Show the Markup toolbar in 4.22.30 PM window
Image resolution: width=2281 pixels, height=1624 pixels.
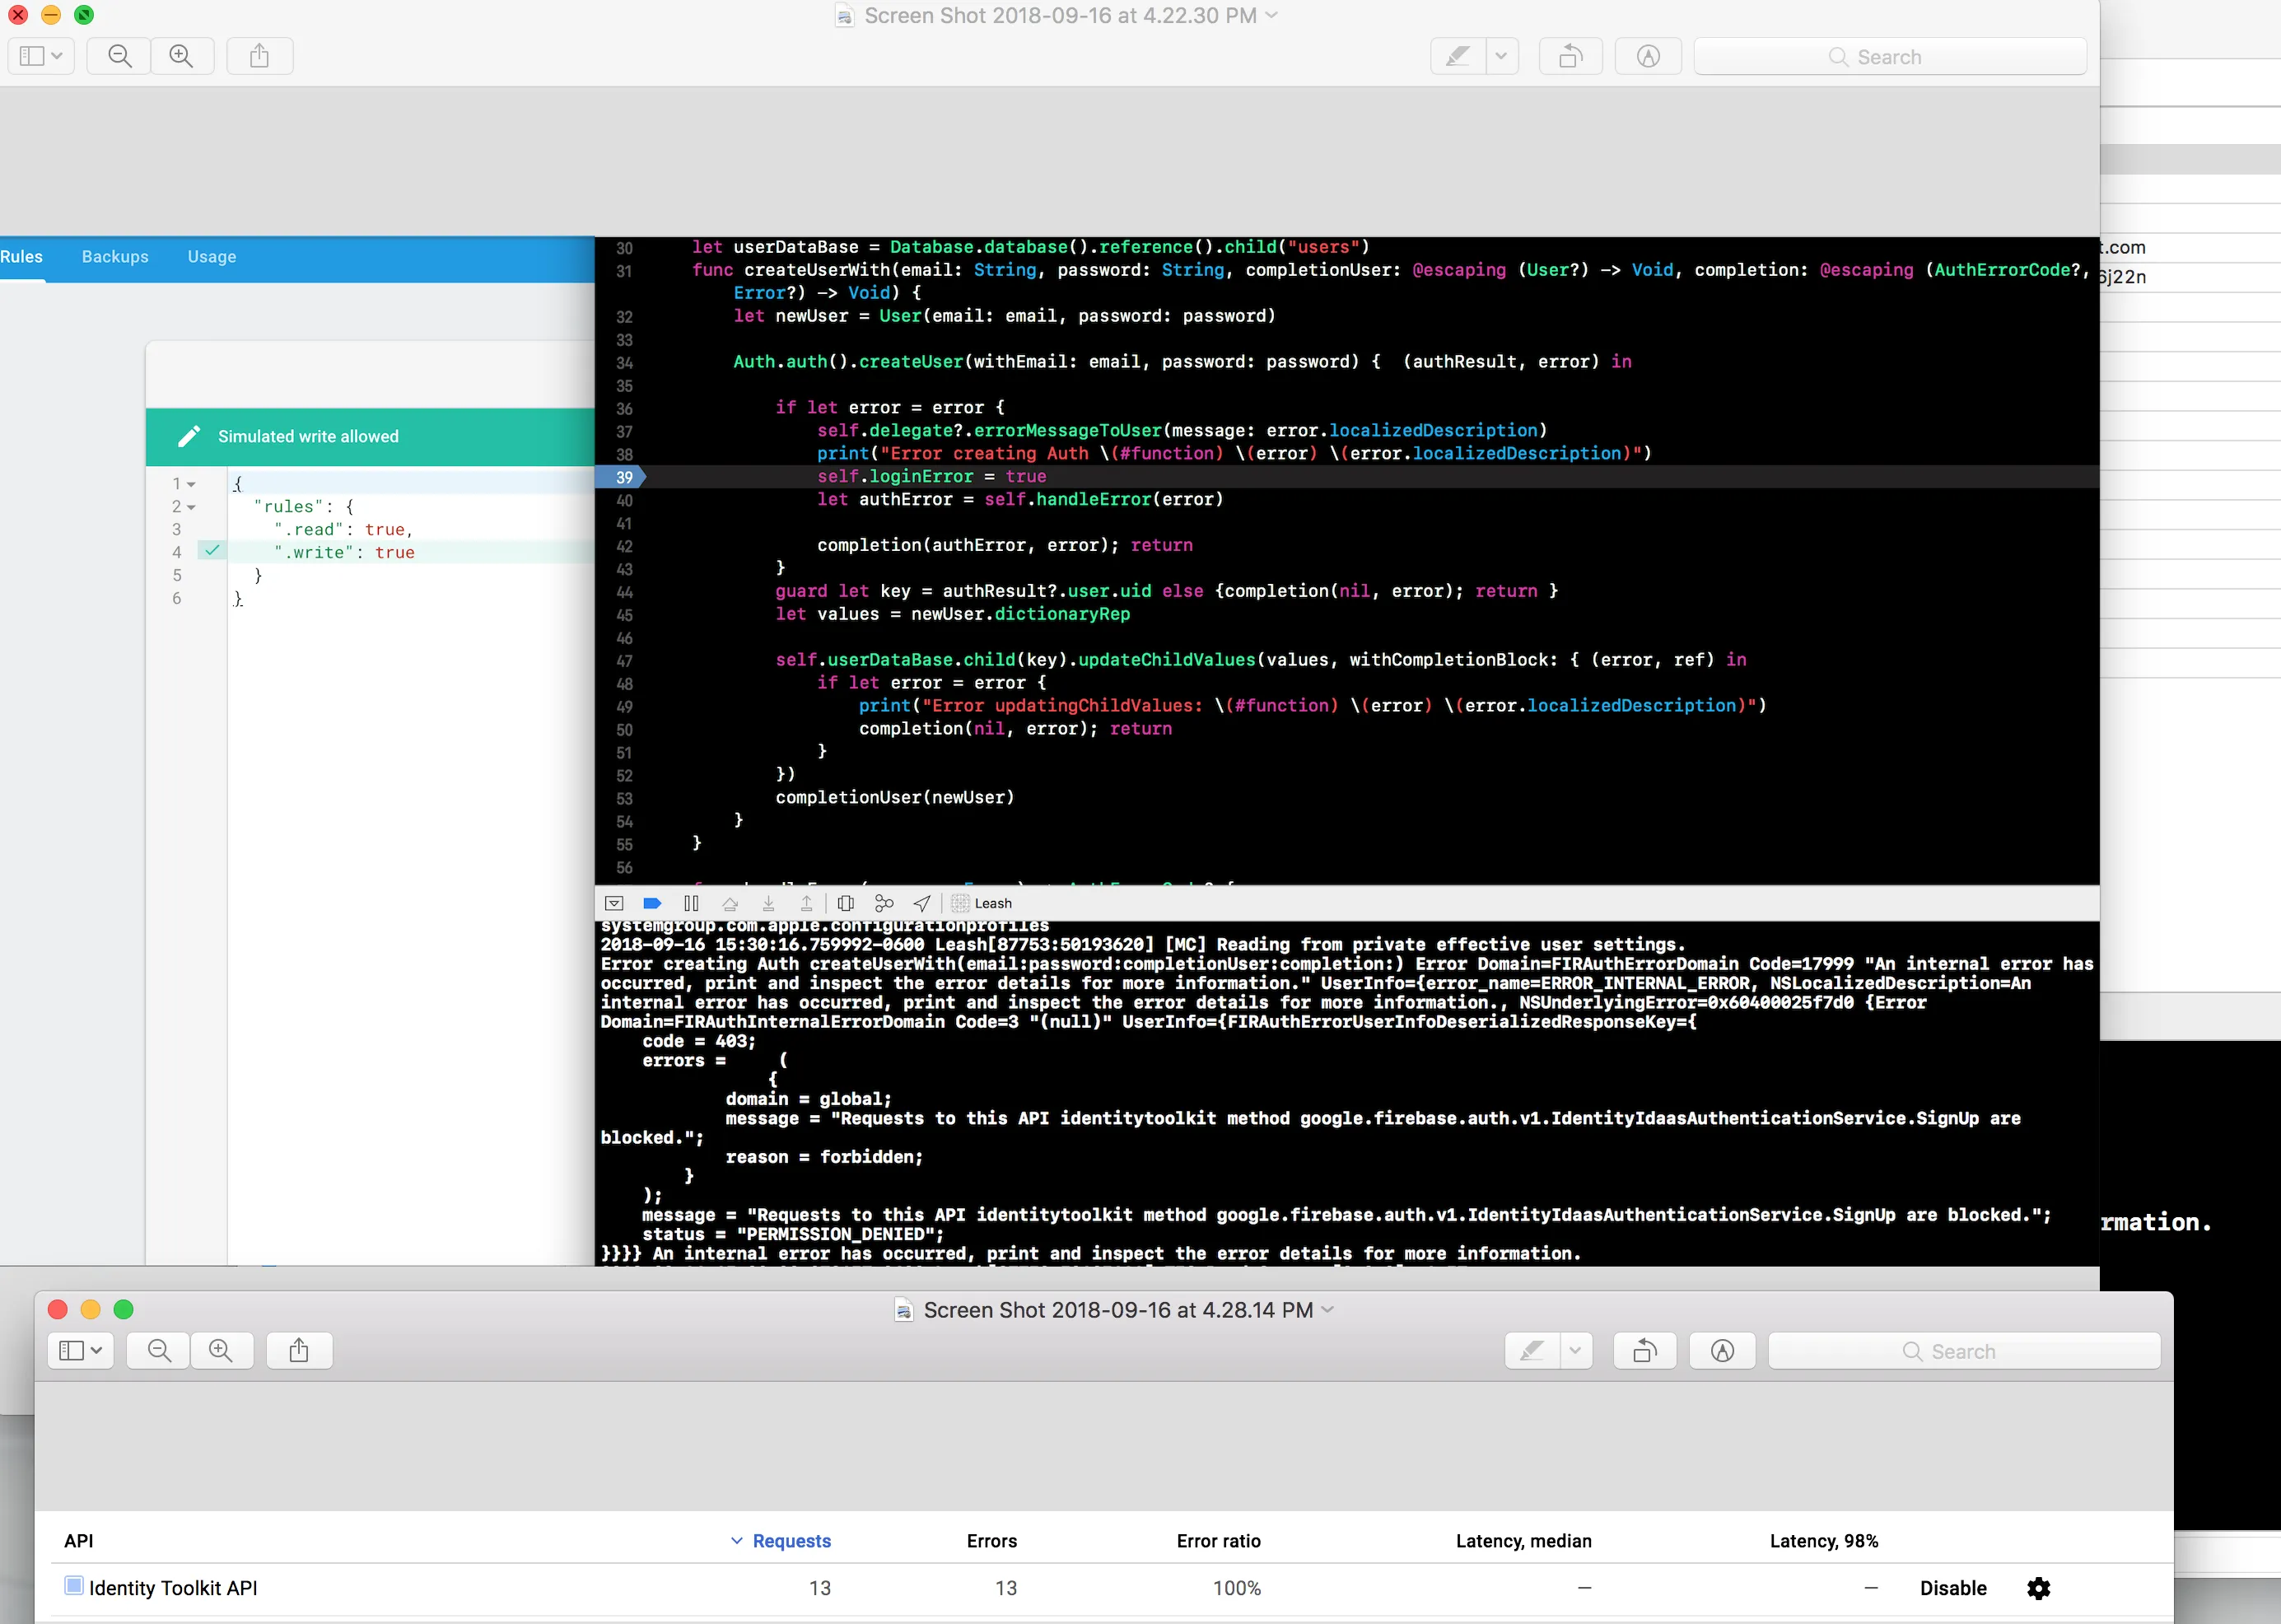click(1648, 56)
